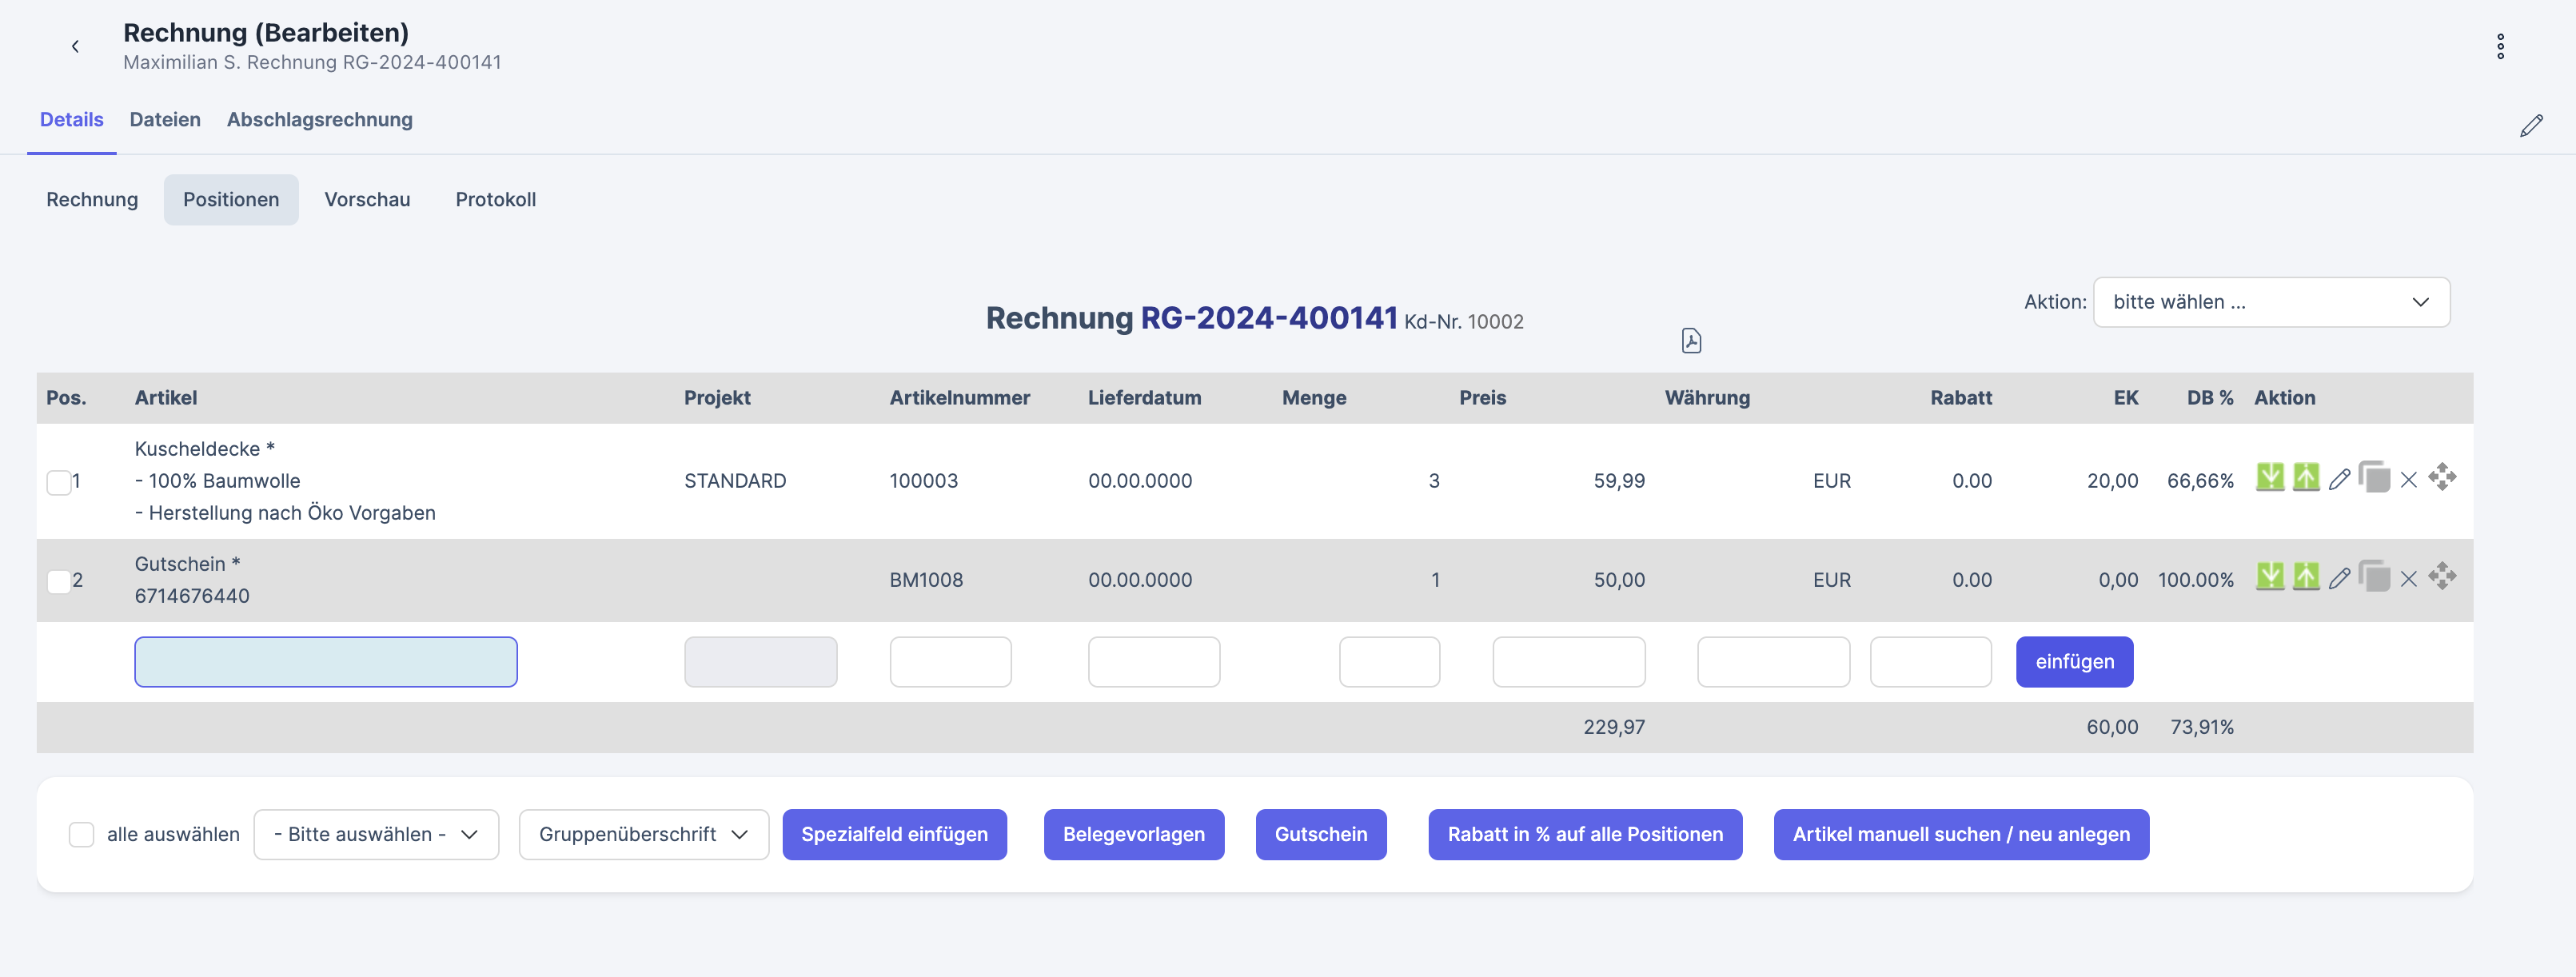Open the Vorschau sub-tab

point(367,200)
